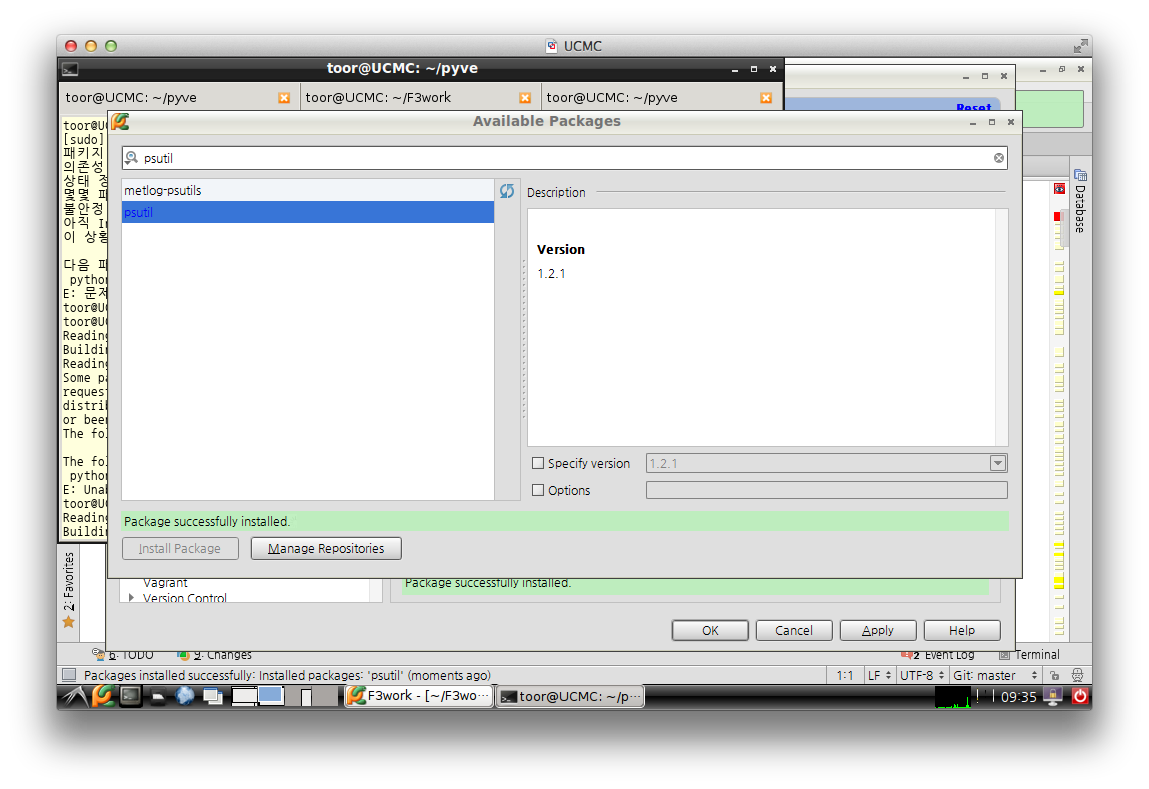
Task: Enable the Specify version checkbox
Action: pos(538,463)
